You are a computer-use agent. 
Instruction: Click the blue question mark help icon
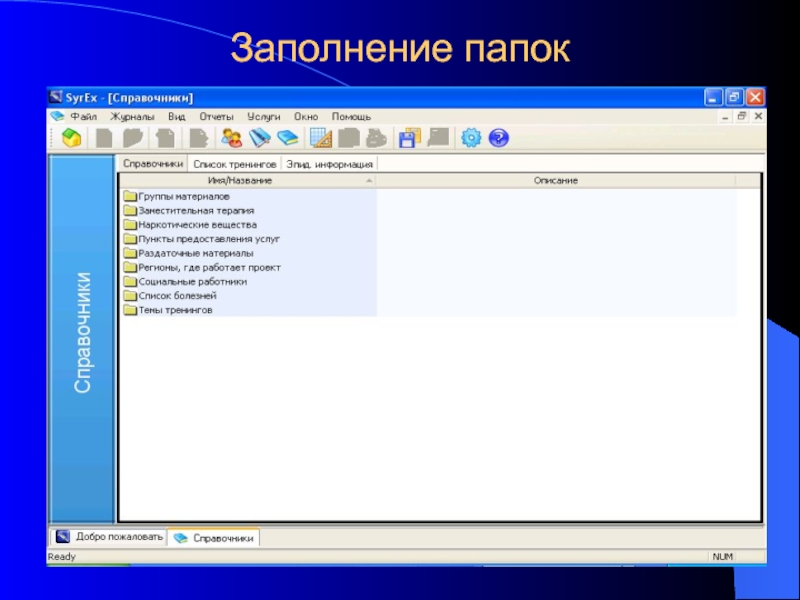[x=499, y=138]
